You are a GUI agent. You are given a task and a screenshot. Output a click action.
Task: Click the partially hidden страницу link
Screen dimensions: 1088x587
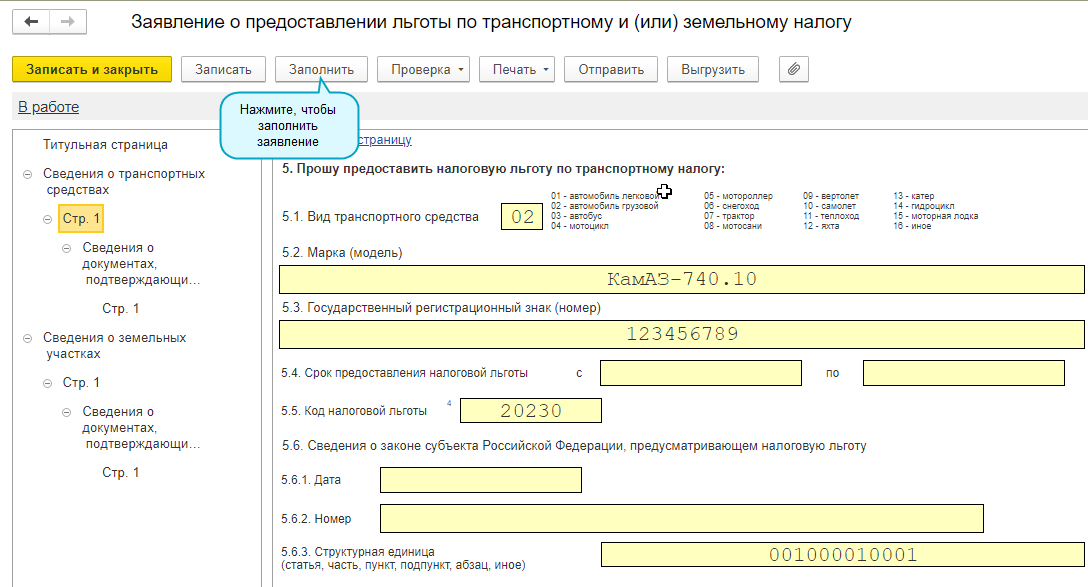click(x=385, y=139)
